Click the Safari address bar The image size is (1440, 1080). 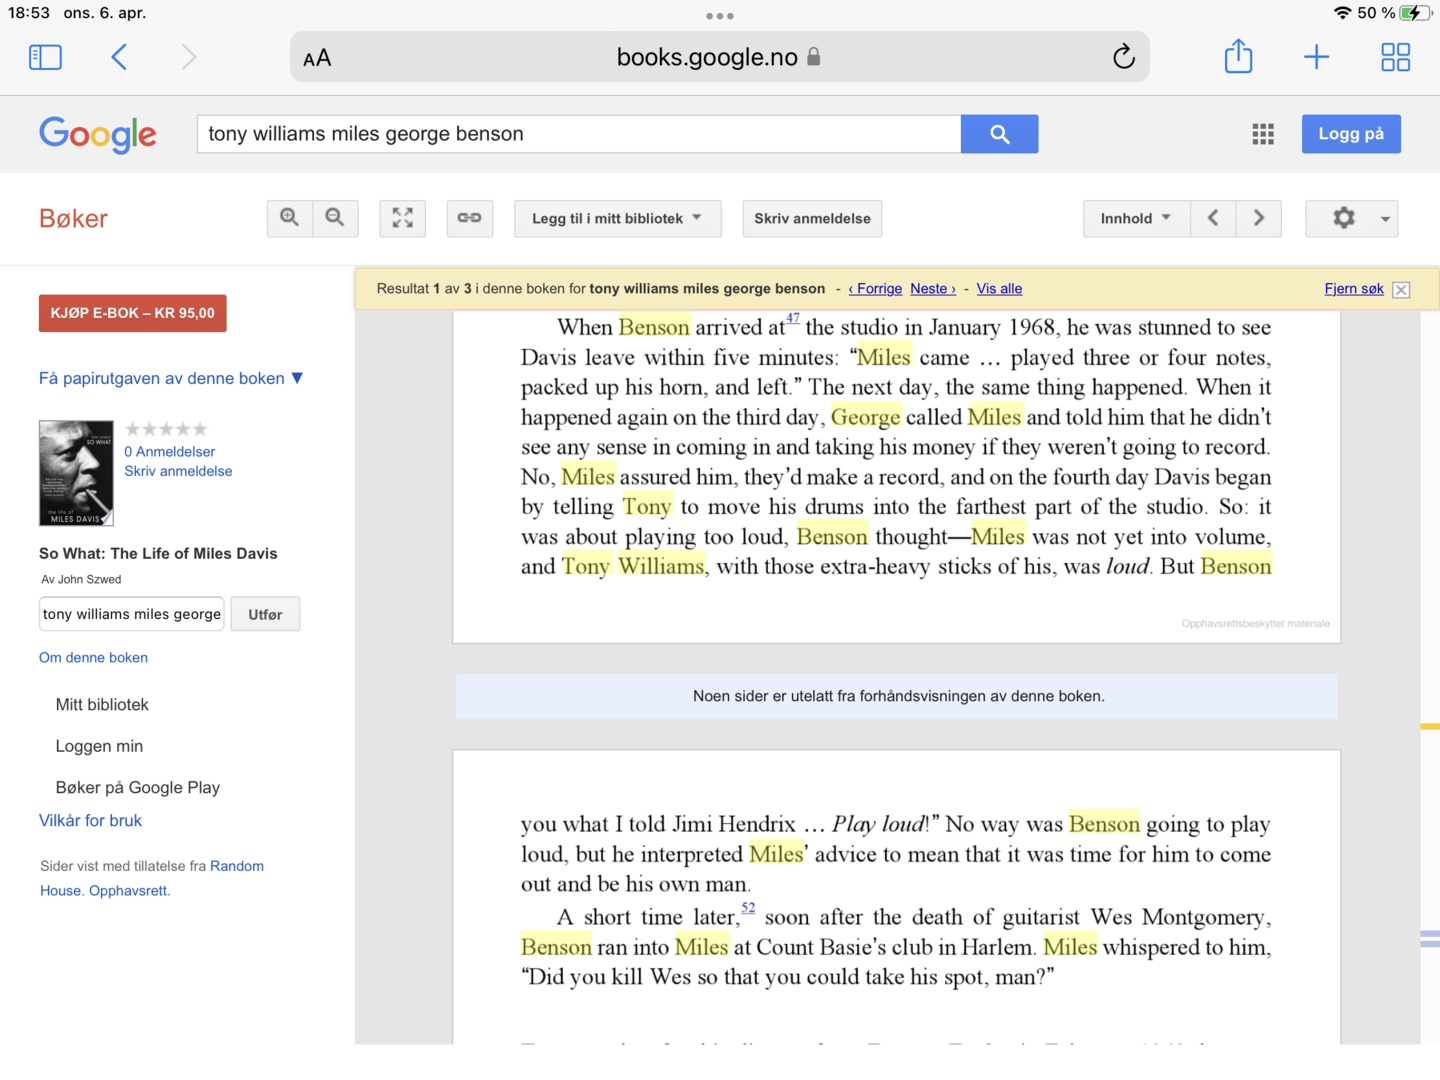720,57
